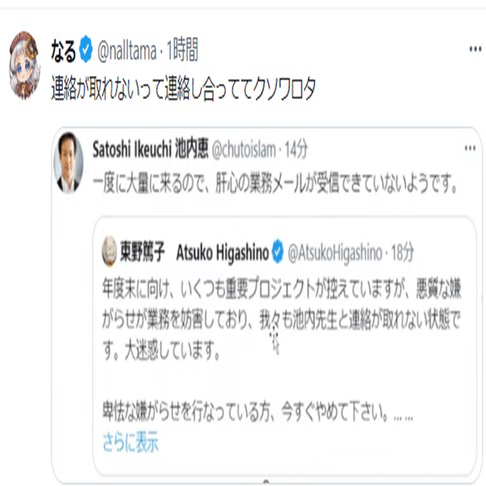
Task: Click the Satoshi Ikeuchi 池内恵 display name
Action: coord(150,149)
